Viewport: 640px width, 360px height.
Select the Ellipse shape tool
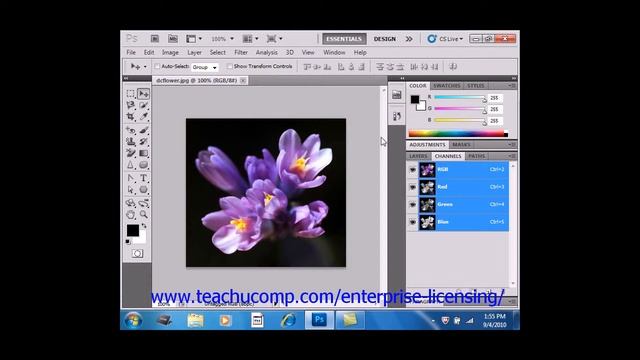143,190
